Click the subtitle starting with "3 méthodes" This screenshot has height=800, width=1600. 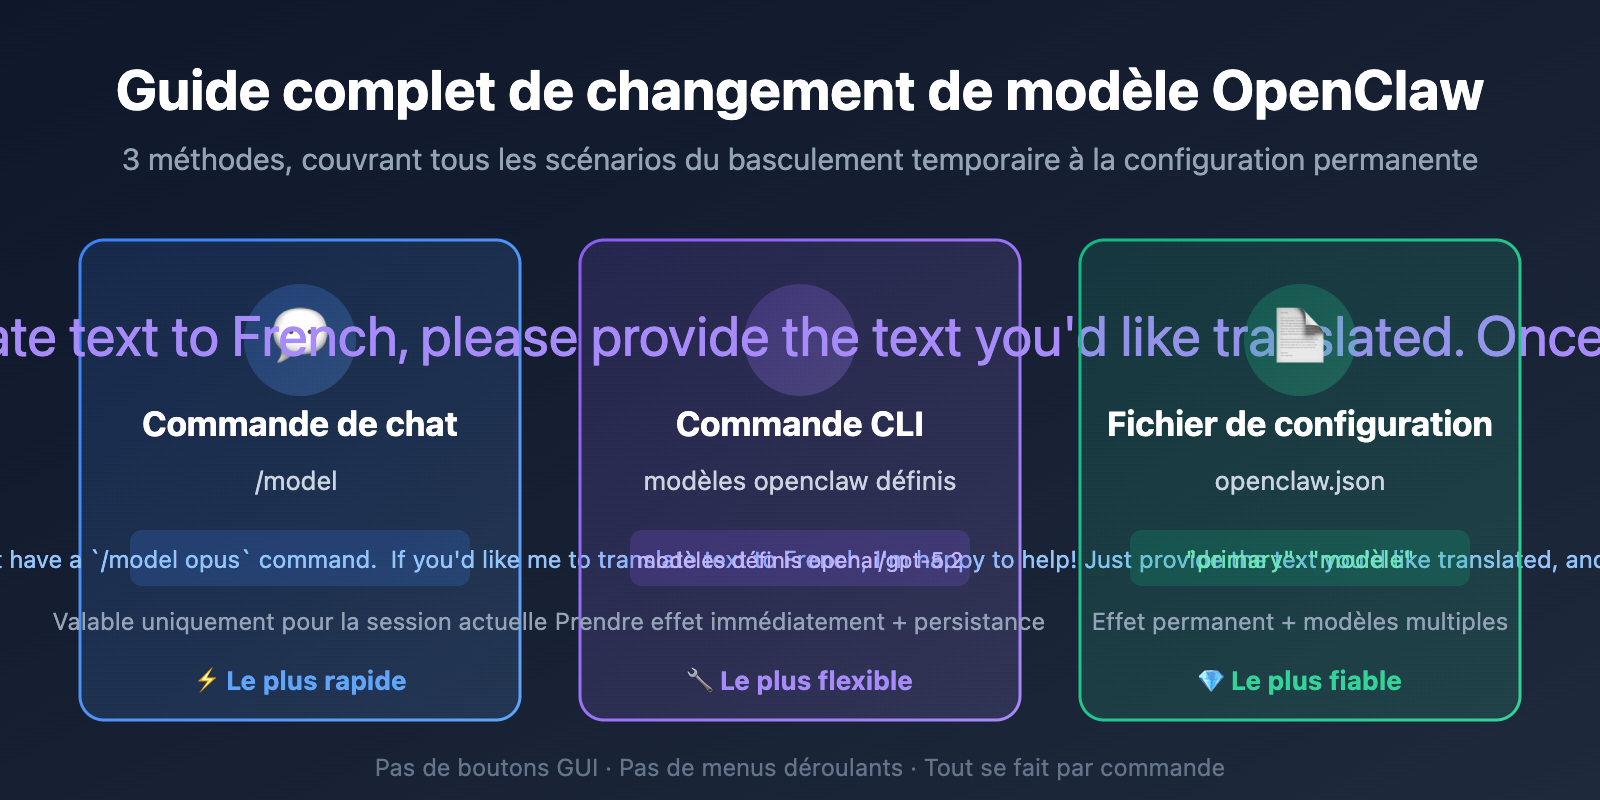(x=800, y=160)
